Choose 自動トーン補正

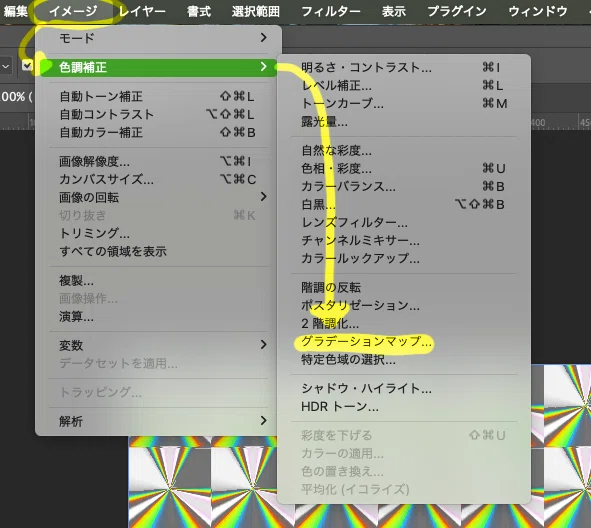(x=158, y=96)
